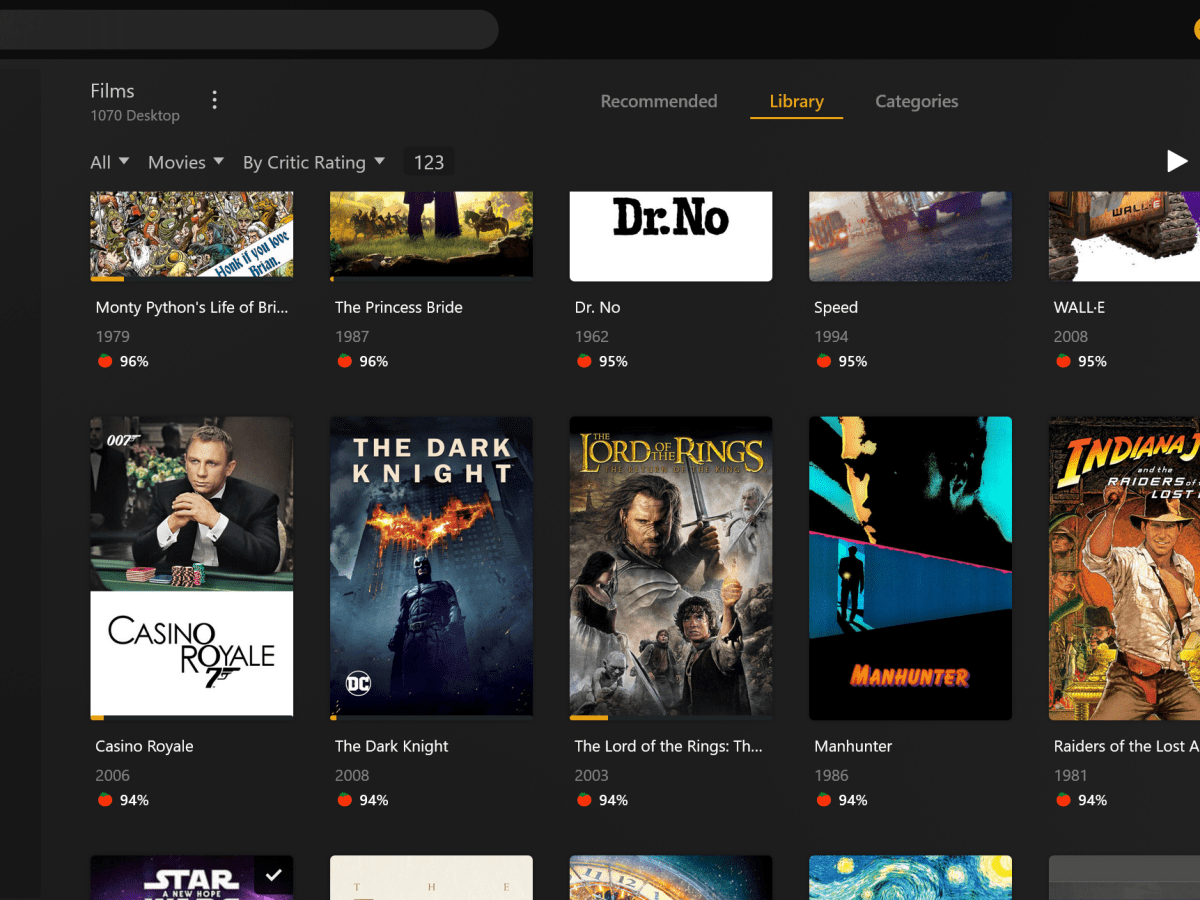Image resolution: width=1200 pixels, height=900 pixels.
Task: Click the Rotten Tomatoes icon for The Princess Bride
Action: (344, 361)
